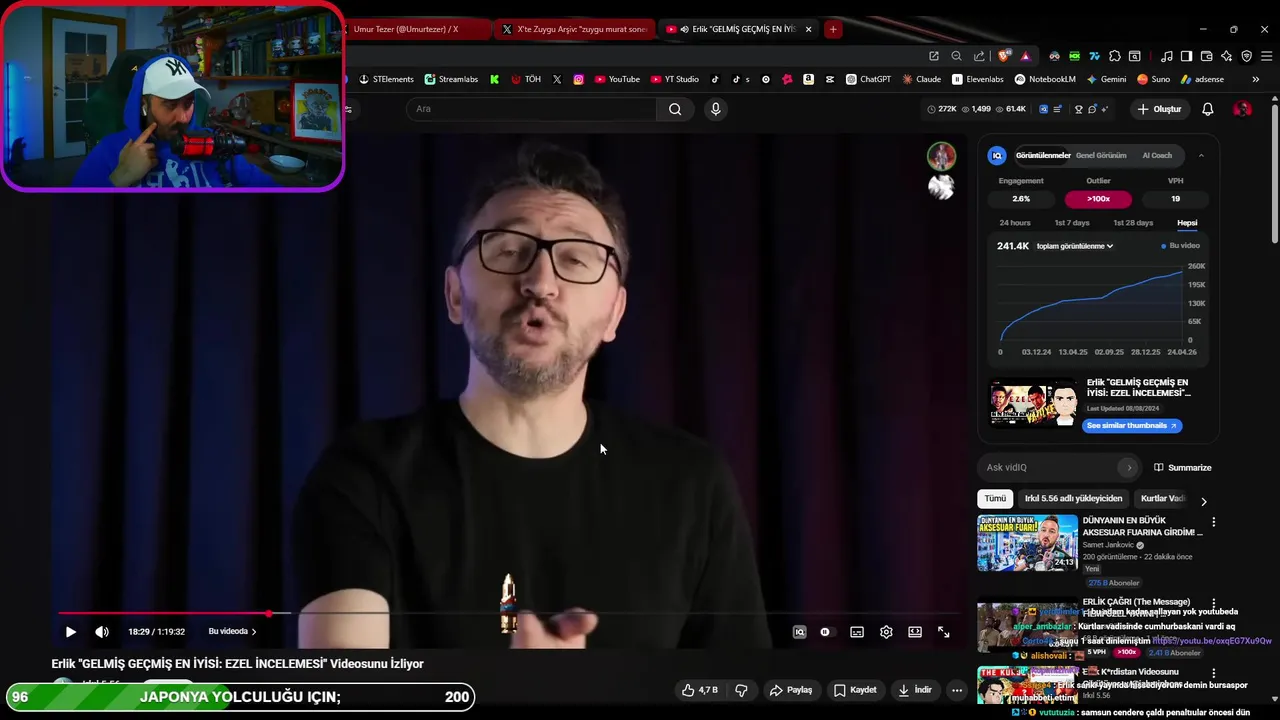Open the NotebookLM bookmark
The width and height of the screenshot is (1280, 720).
(x=1045, y=79)
